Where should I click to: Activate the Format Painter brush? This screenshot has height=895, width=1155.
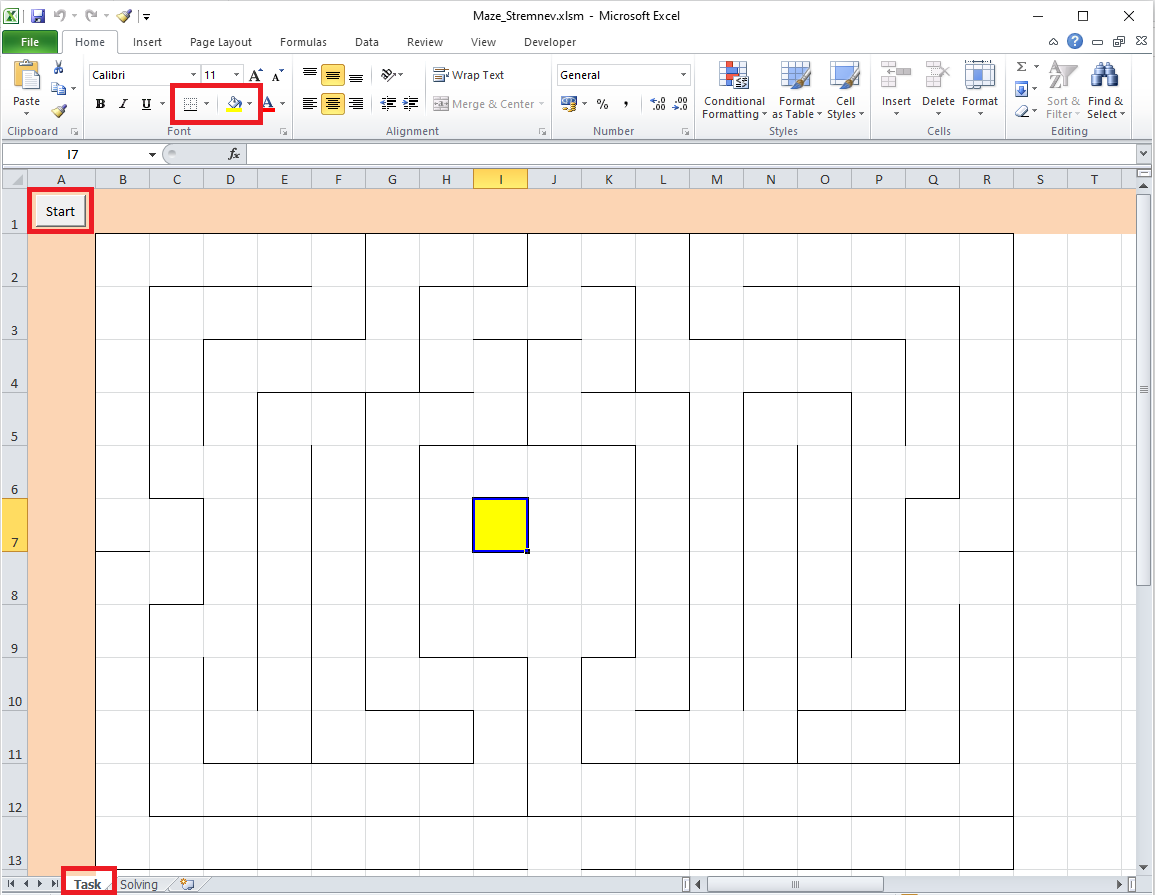coord(59,110)
